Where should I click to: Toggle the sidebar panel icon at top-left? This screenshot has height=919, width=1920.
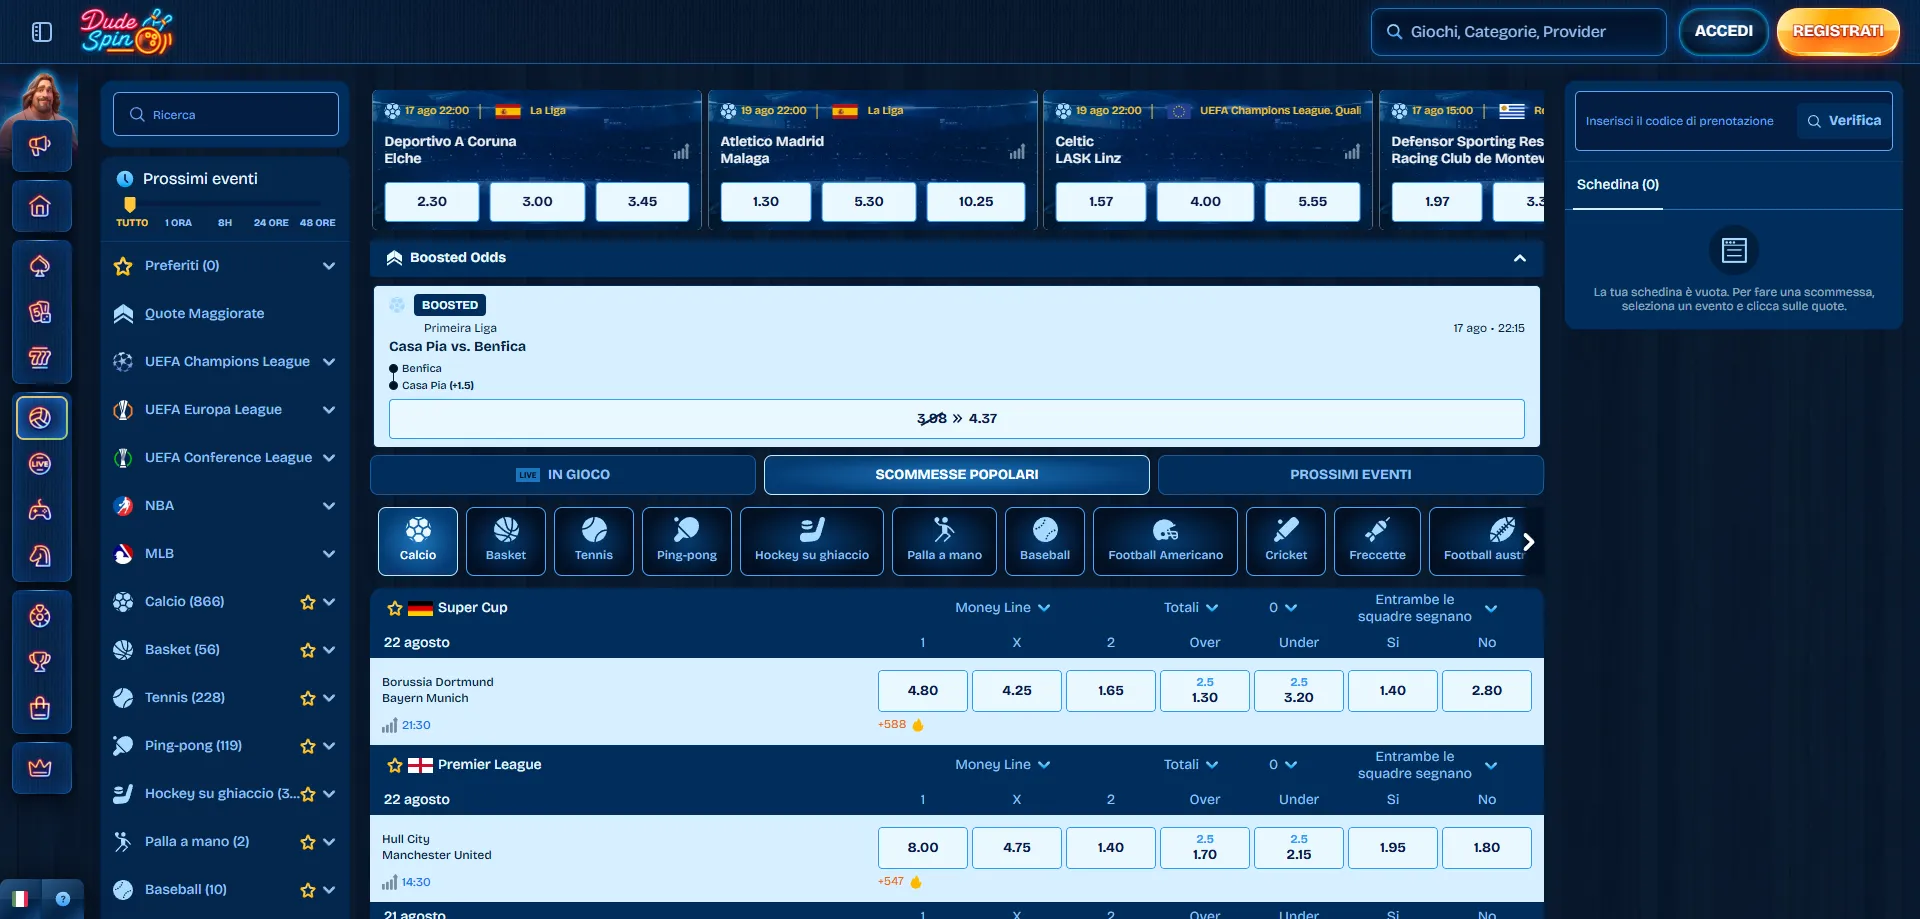pyautogui.click(x=42, y=32)
